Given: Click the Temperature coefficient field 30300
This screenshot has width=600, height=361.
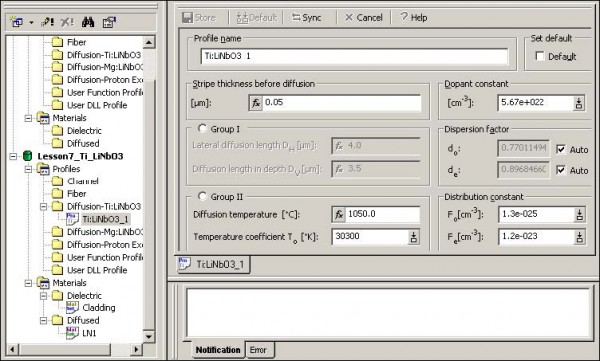Looking at the screenshot, I should (370, 237).
